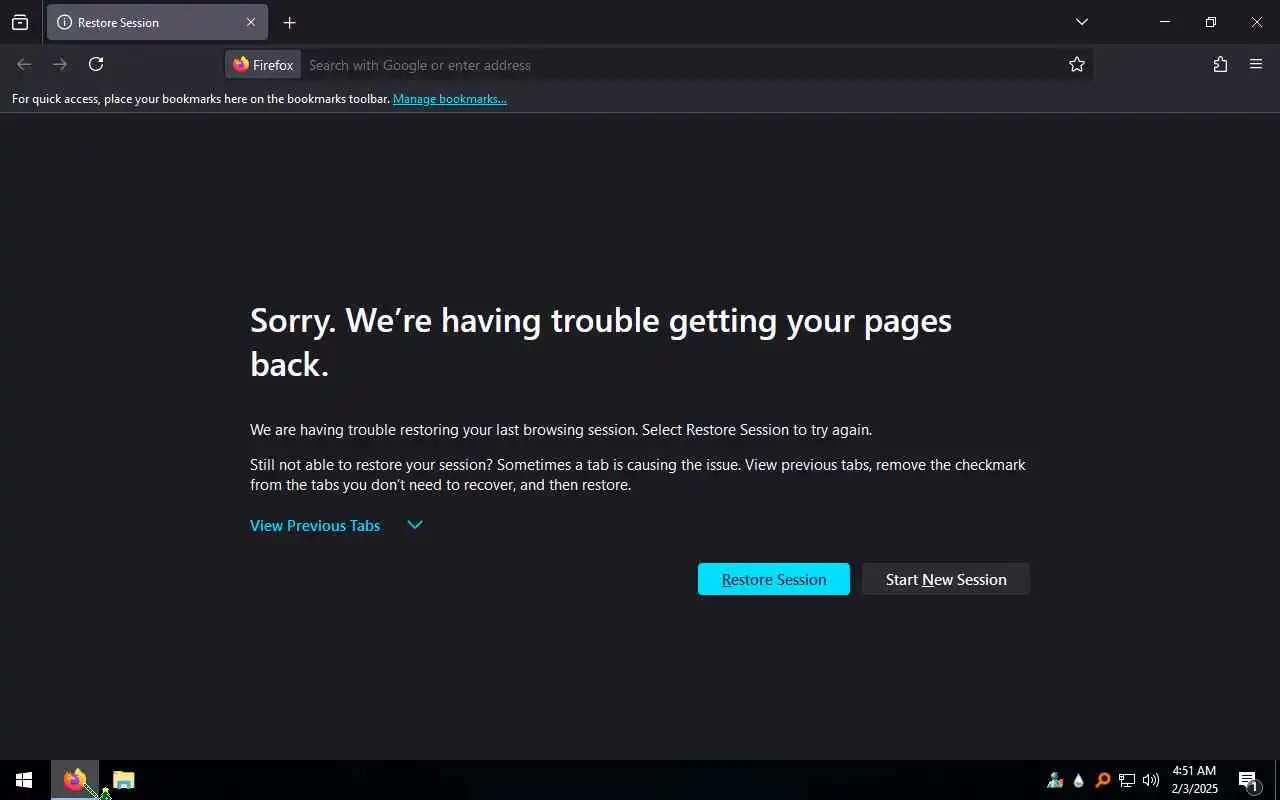Screen dimensions: 1280x800
Task: Click the Firefox identity icon in address bar
Action: pos(263,64)
